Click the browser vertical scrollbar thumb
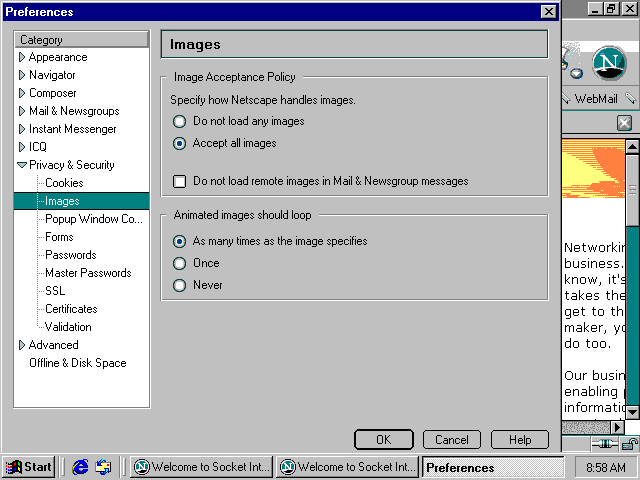Viewport: 640px width, 480px height. coord(632,190)
